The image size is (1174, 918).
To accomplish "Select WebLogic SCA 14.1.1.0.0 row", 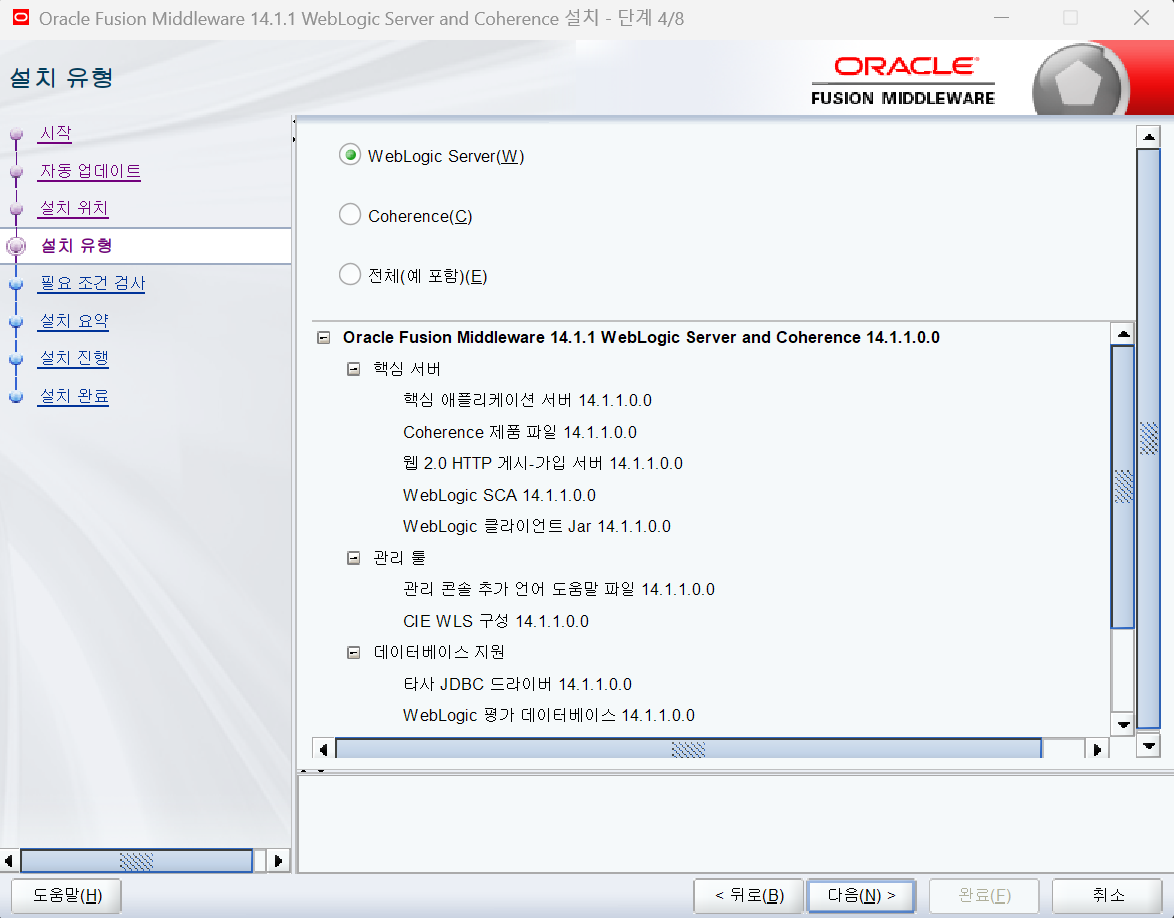I will pyautogui.click(x=499, y=495).
